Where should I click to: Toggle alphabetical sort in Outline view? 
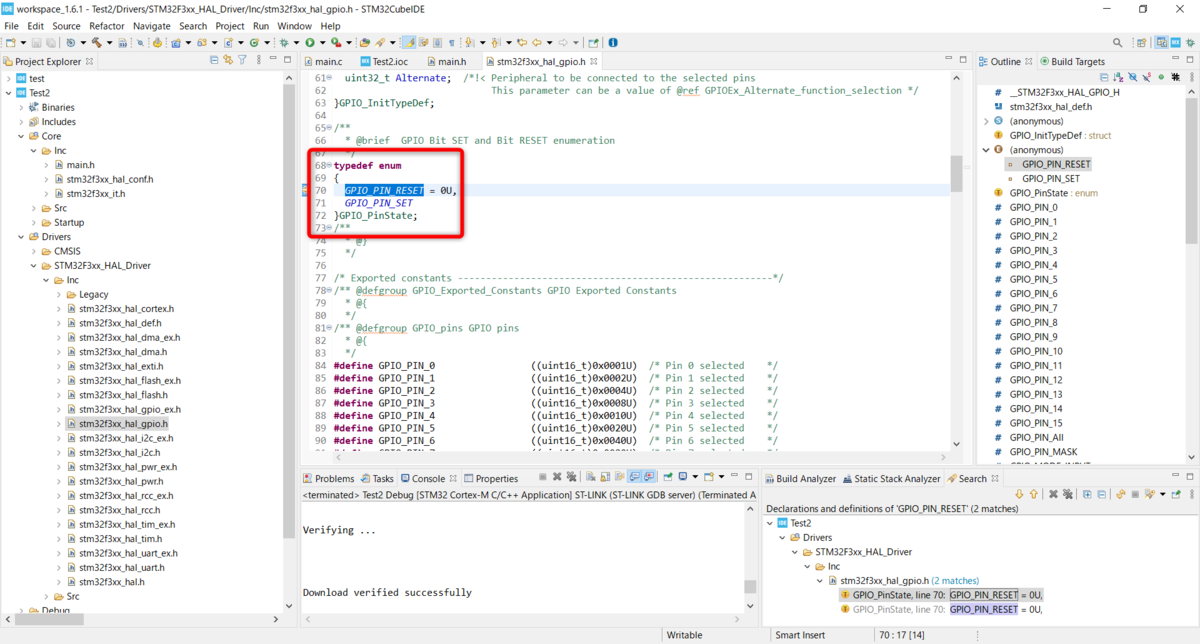pos(1118,77)
